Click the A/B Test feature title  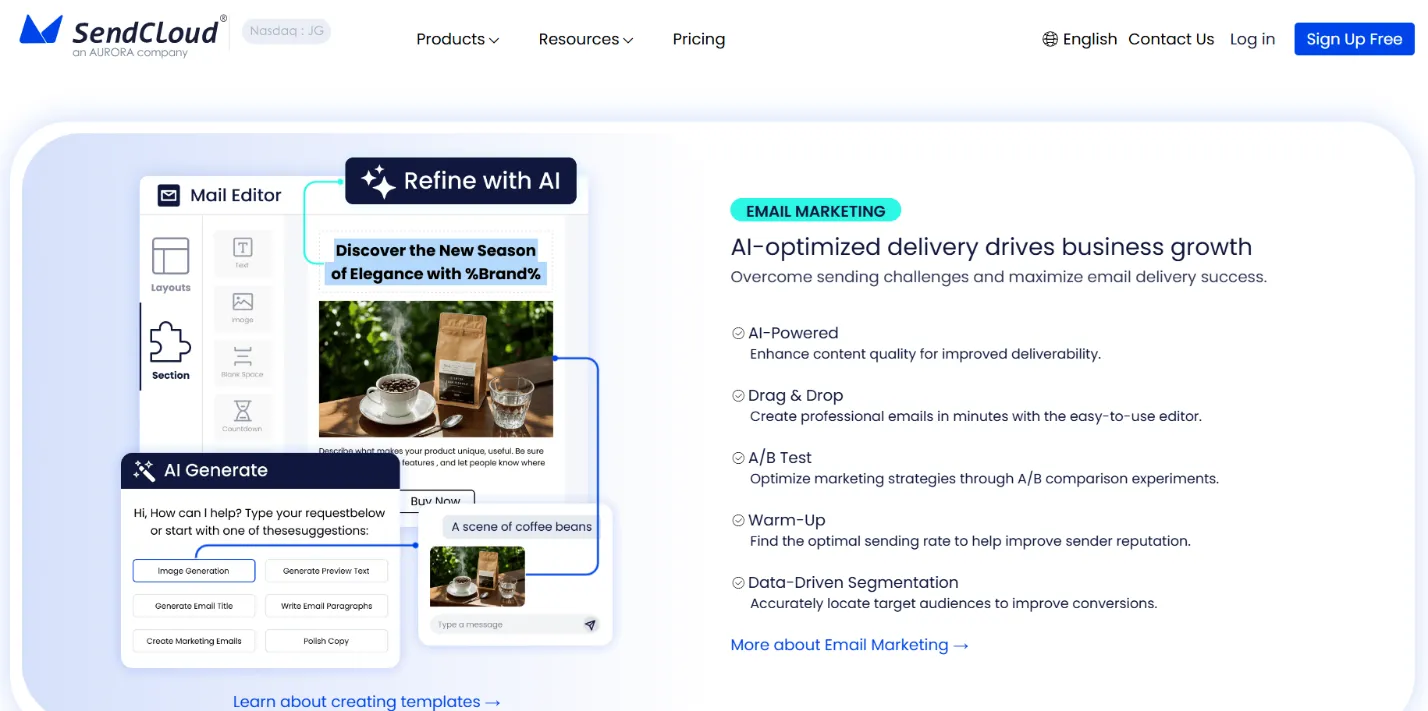(x=780, y=458)
